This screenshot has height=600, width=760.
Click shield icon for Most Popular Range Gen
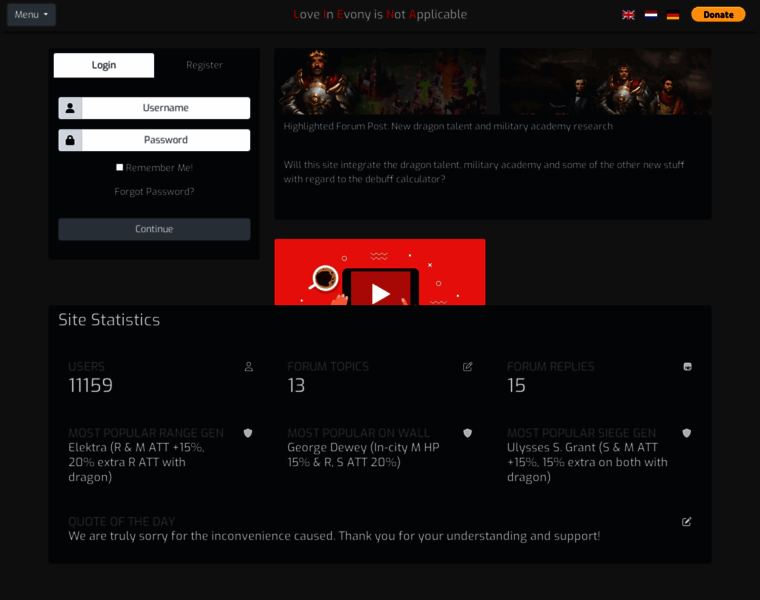[x=248, y=433]
